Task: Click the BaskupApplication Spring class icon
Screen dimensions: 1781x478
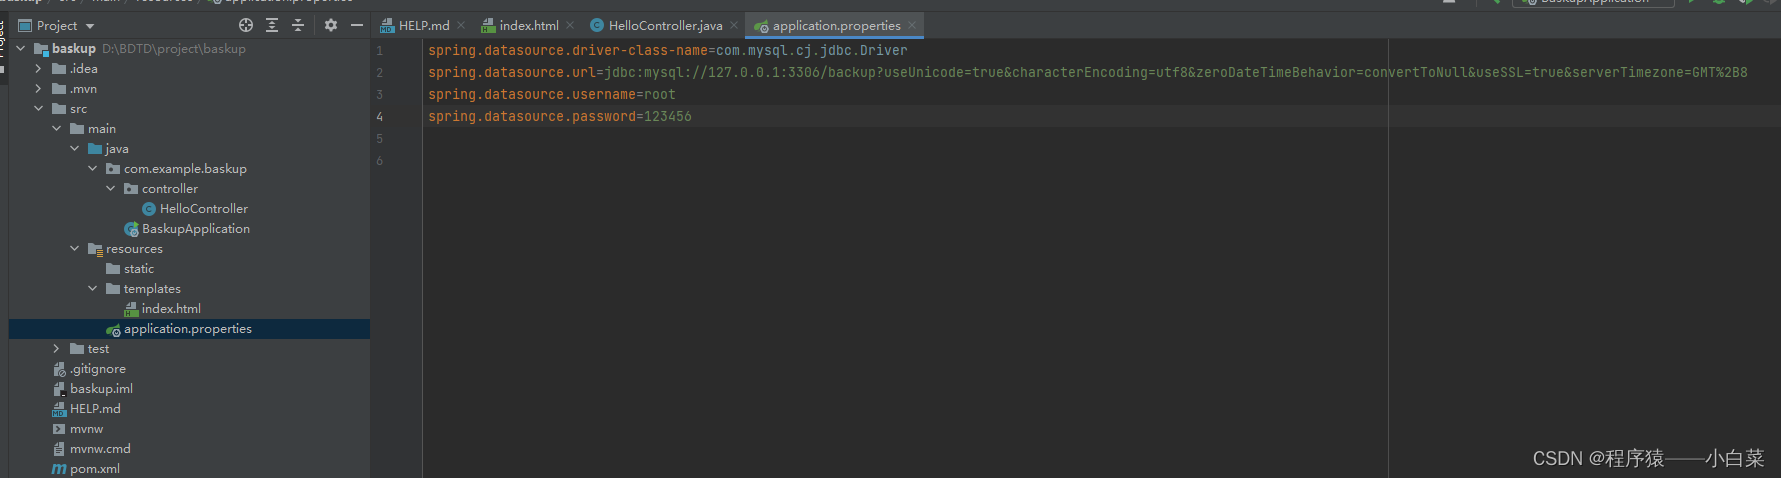Action: click(131, 229)
